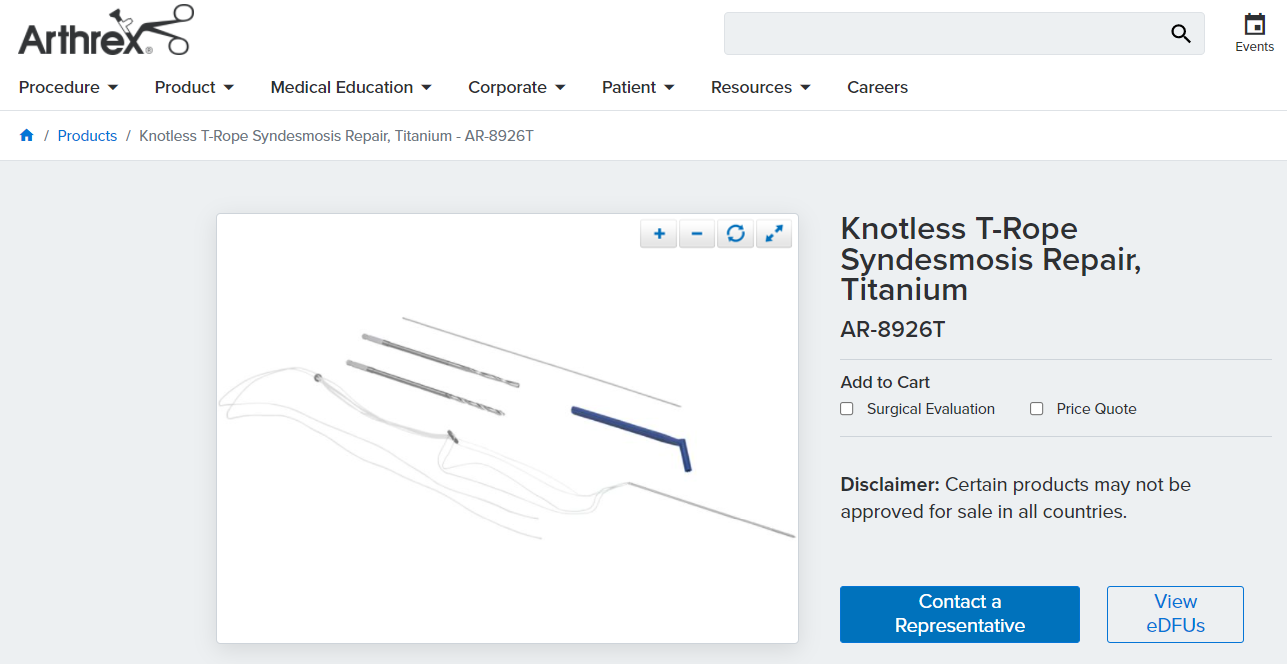Follow the Products breadcrumb link
The image size is (1287, 664).
point(87,136)
